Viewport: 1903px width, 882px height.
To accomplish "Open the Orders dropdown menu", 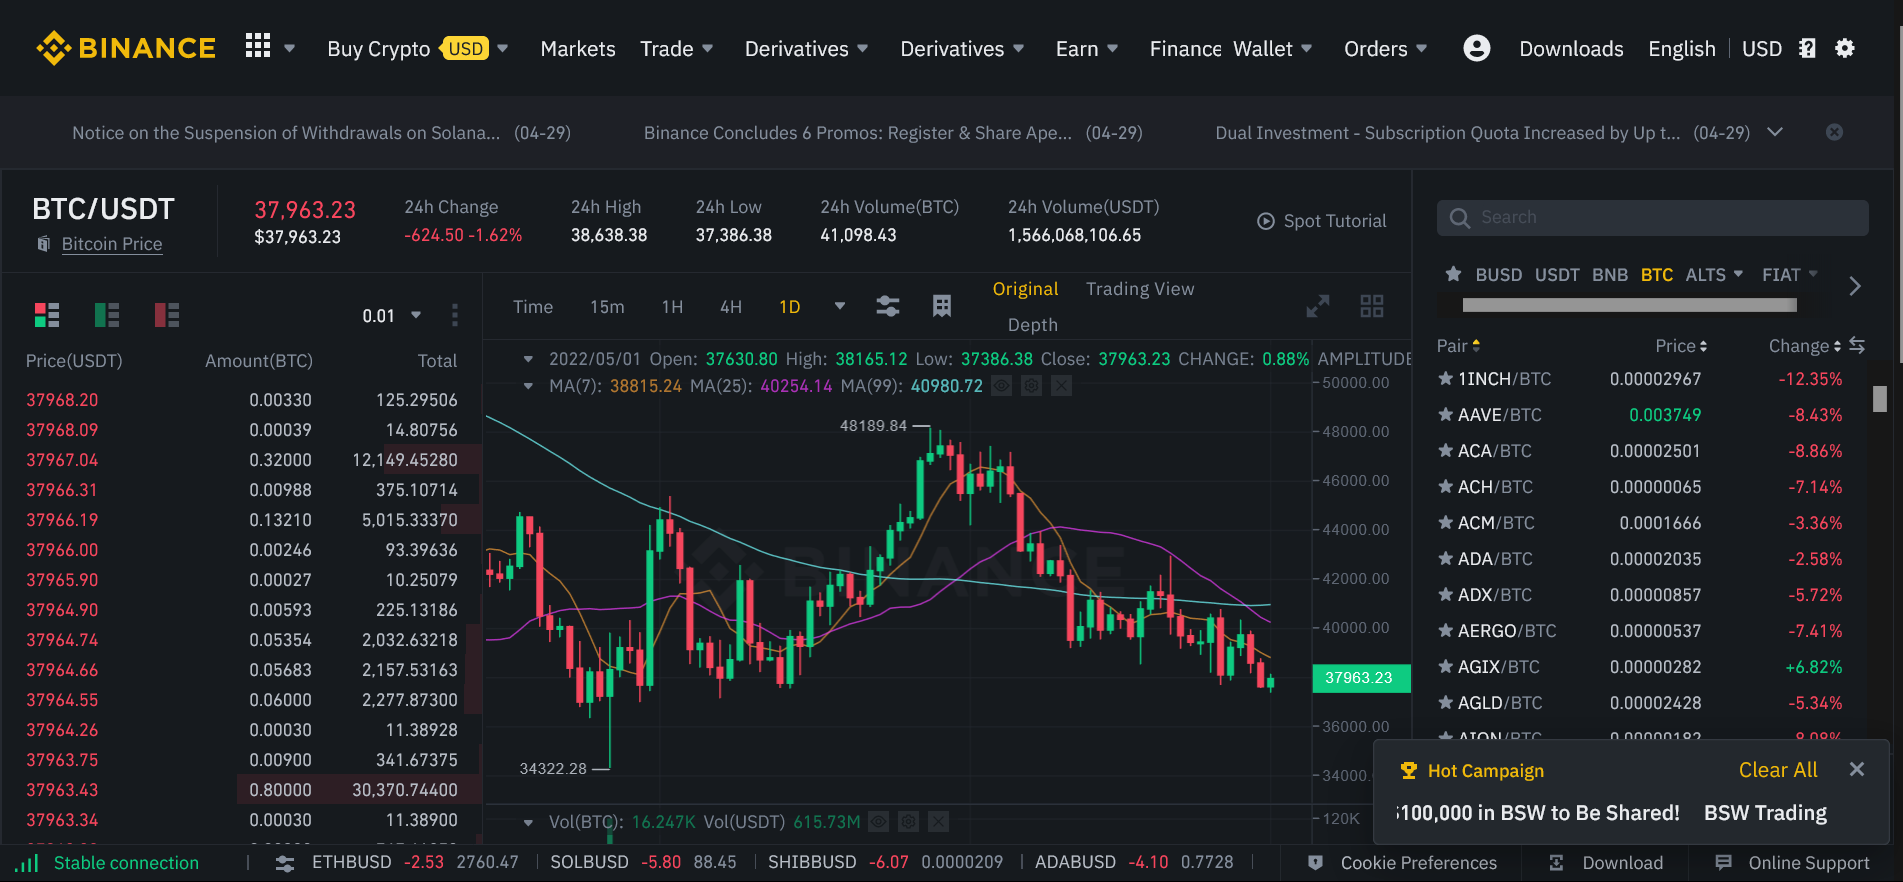I will (x=1385, y=48).
